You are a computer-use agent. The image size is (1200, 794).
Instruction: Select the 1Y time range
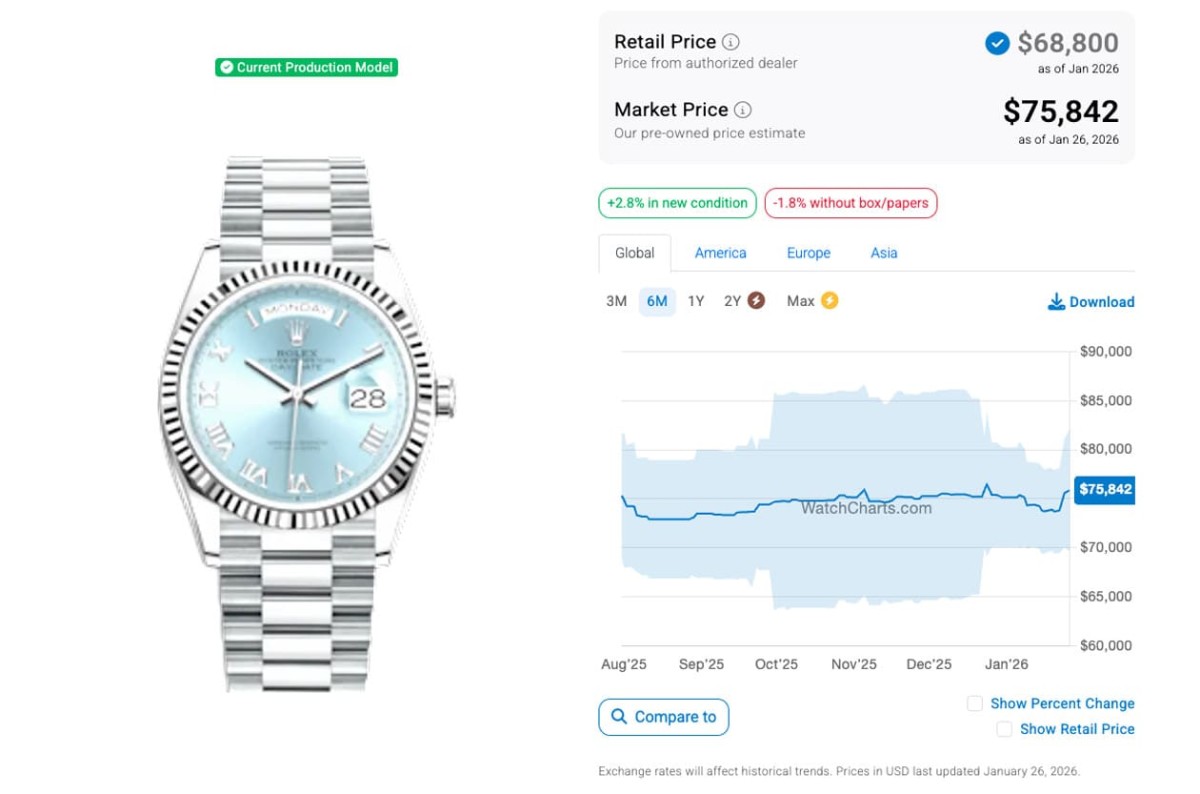(x=696, y=301)
